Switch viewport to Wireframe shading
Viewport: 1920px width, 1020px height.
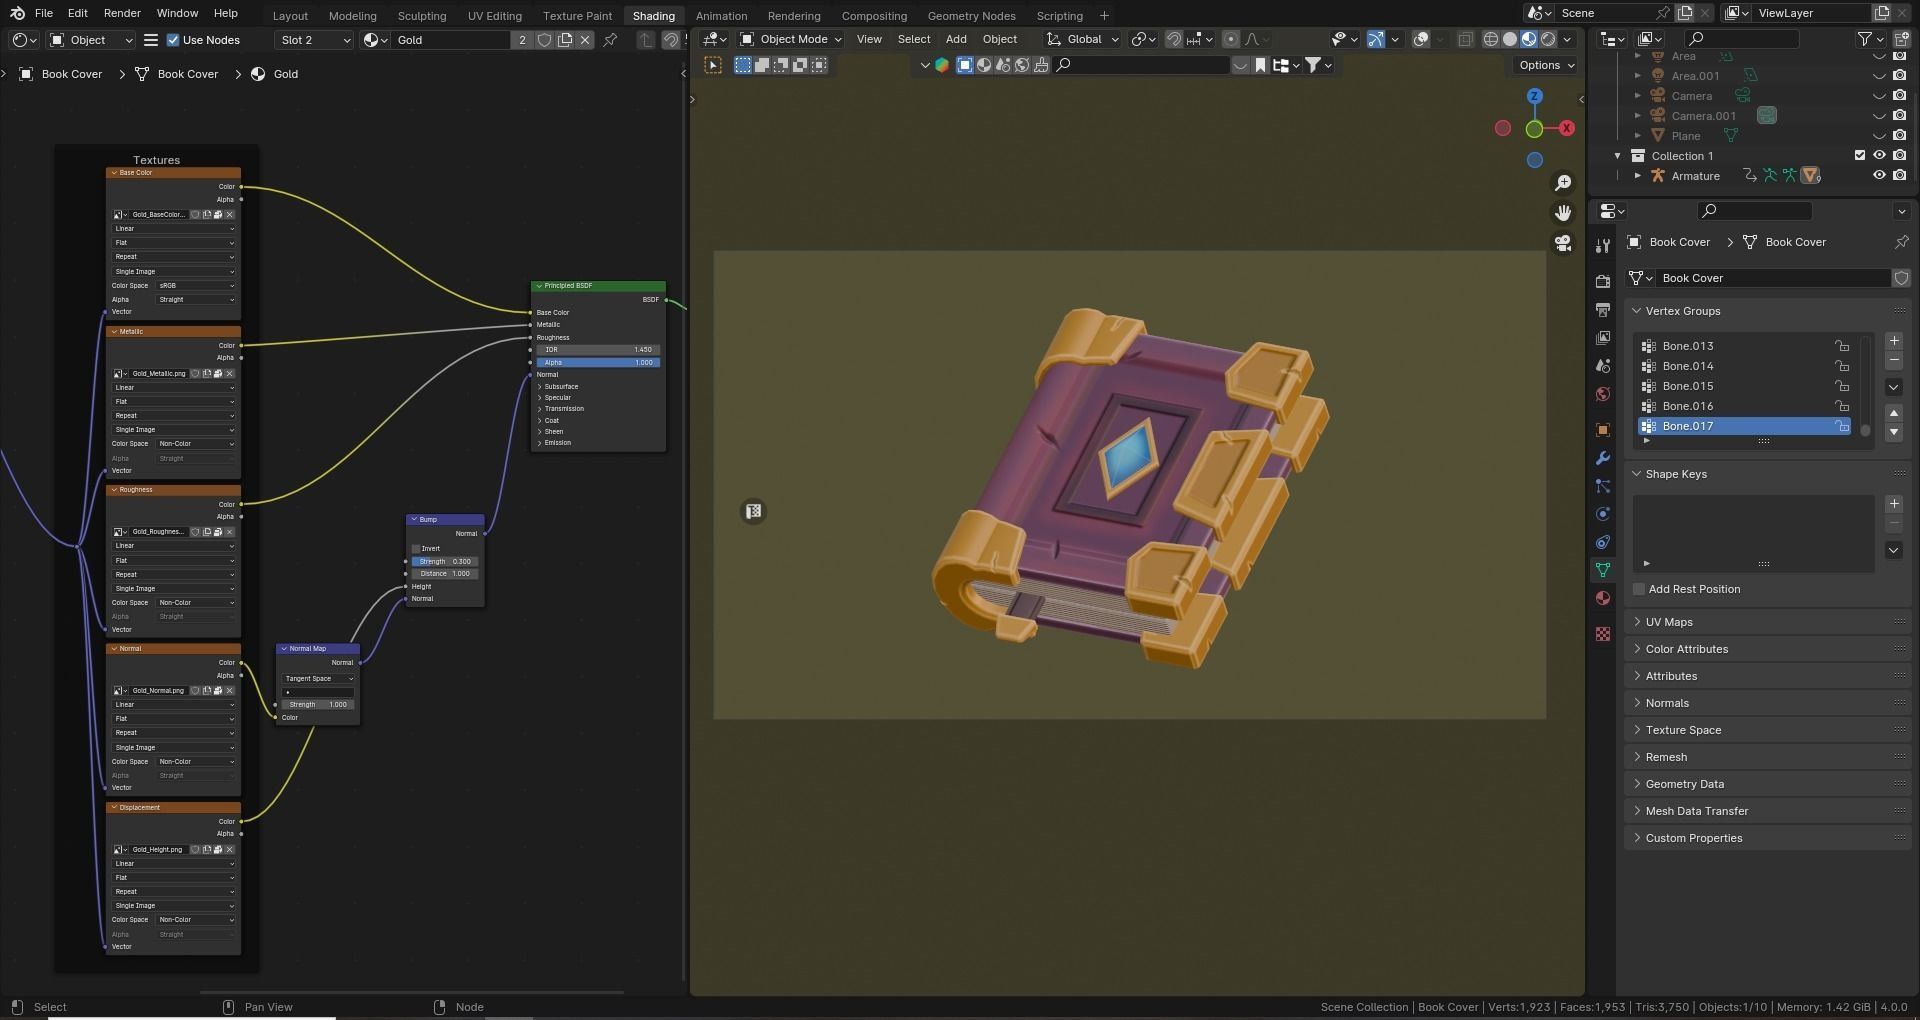[x=1490, y=40]
